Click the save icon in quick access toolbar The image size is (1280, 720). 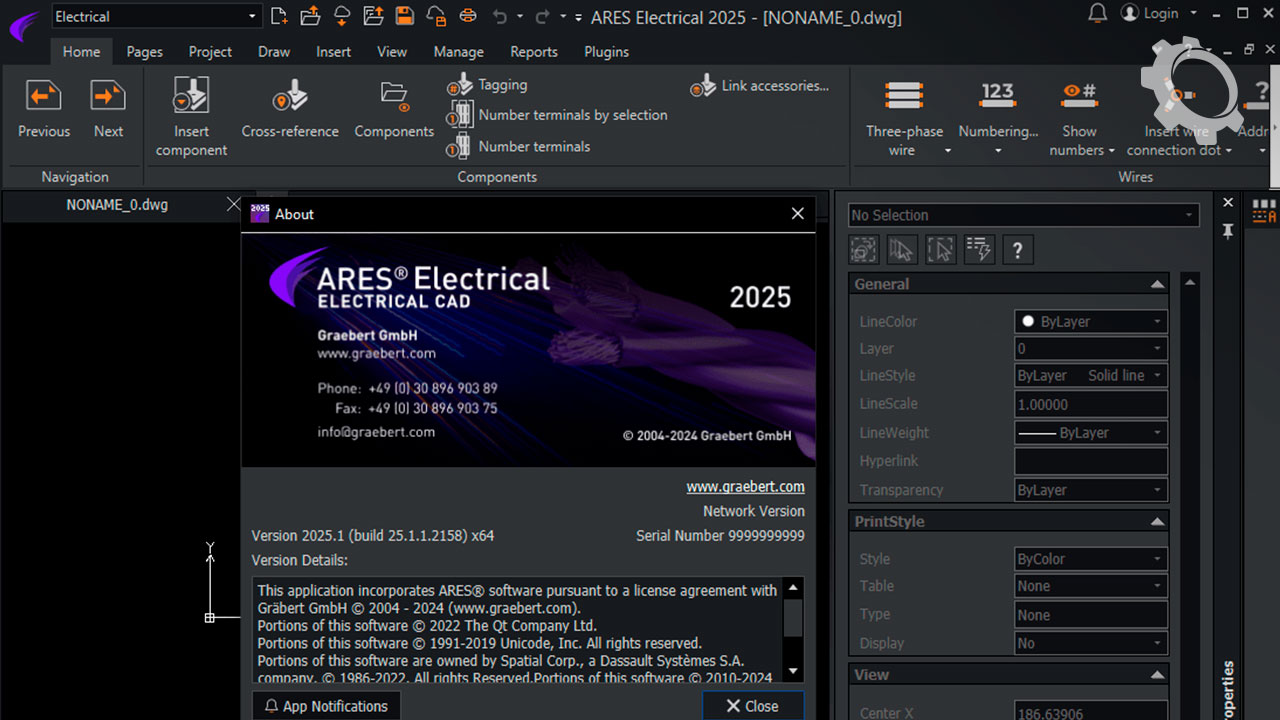[x=404, y=16]
